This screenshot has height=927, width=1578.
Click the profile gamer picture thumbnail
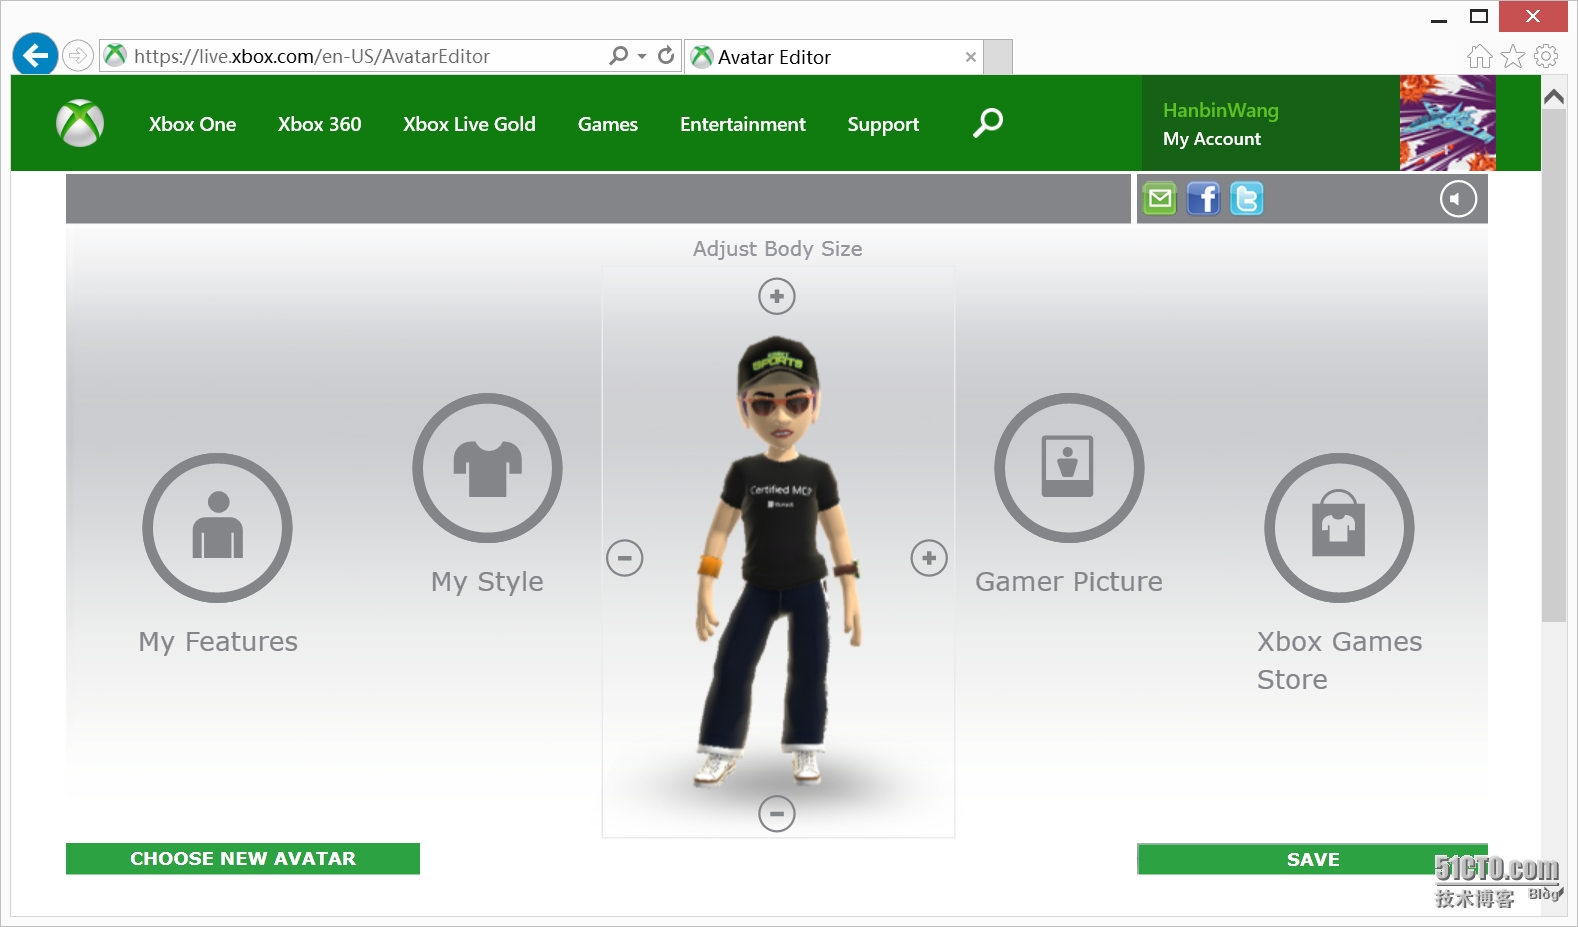click(x=1448, y=123)
